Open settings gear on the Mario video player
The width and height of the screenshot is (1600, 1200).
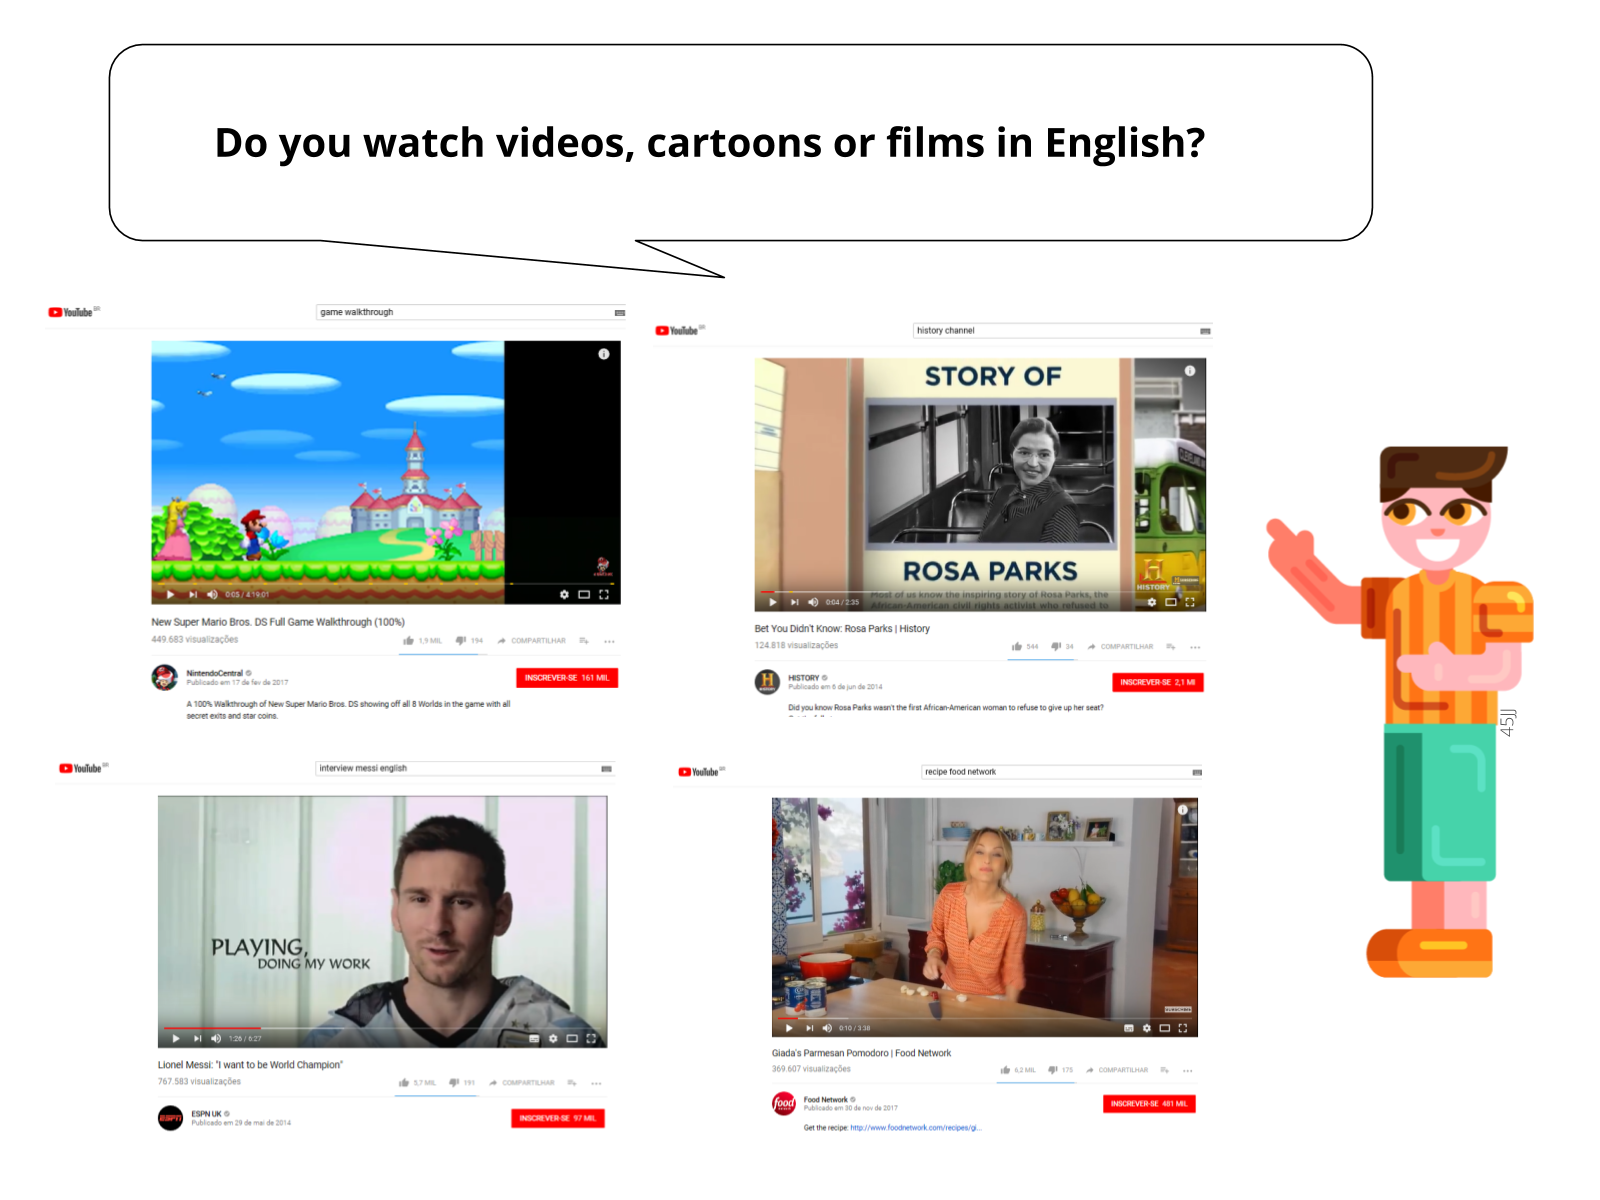pos(565,593)
